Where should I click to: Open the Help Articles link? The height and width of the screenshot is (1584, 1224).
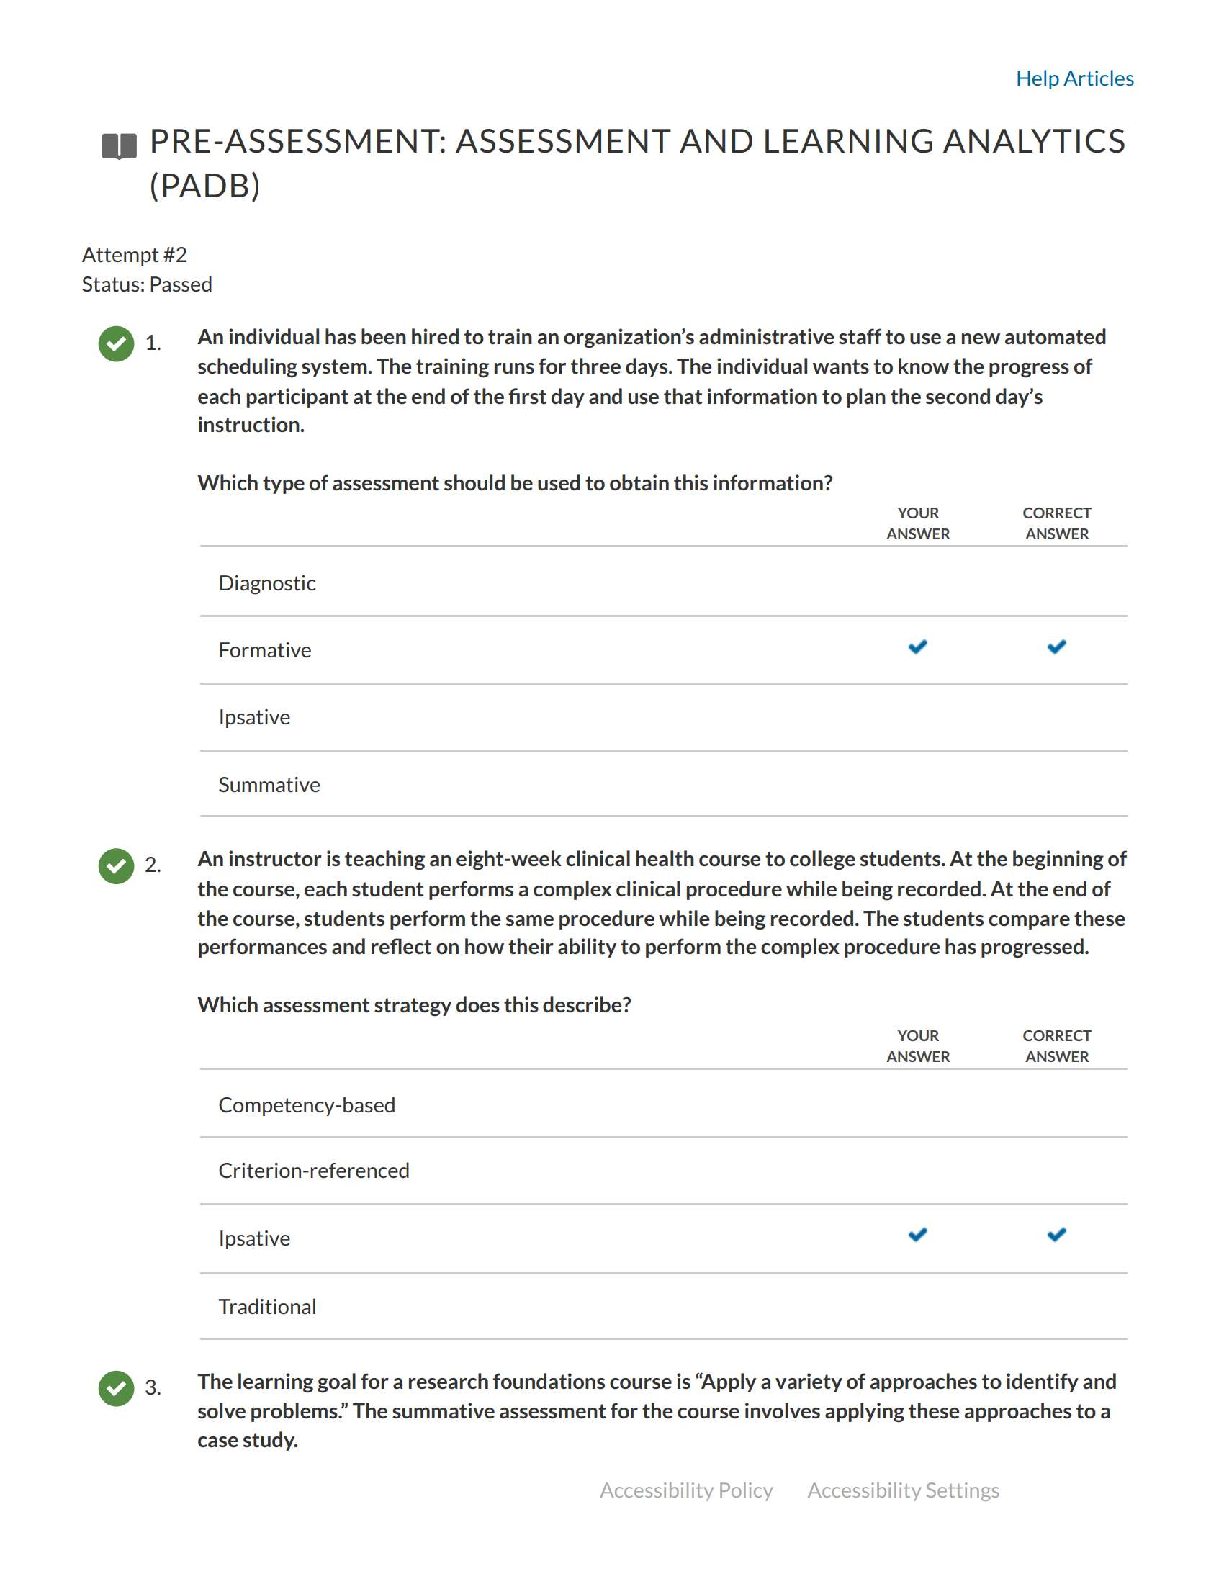1074,79
